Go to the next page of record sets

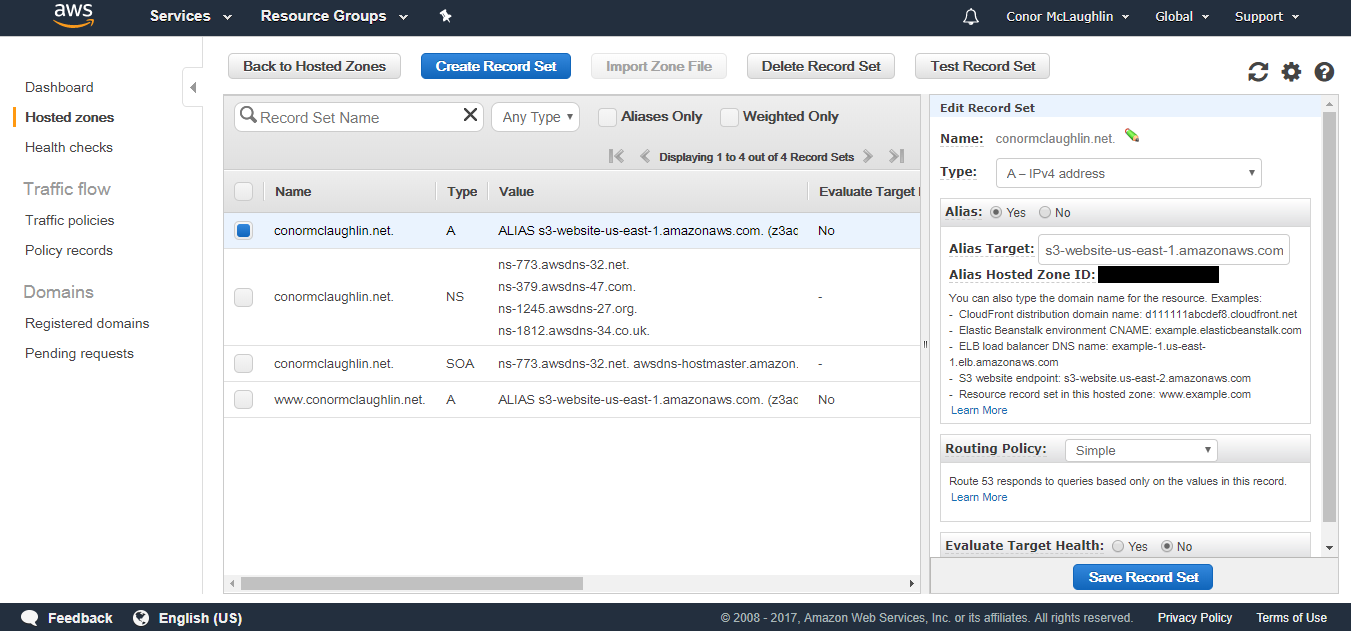[x=868, y=156]
